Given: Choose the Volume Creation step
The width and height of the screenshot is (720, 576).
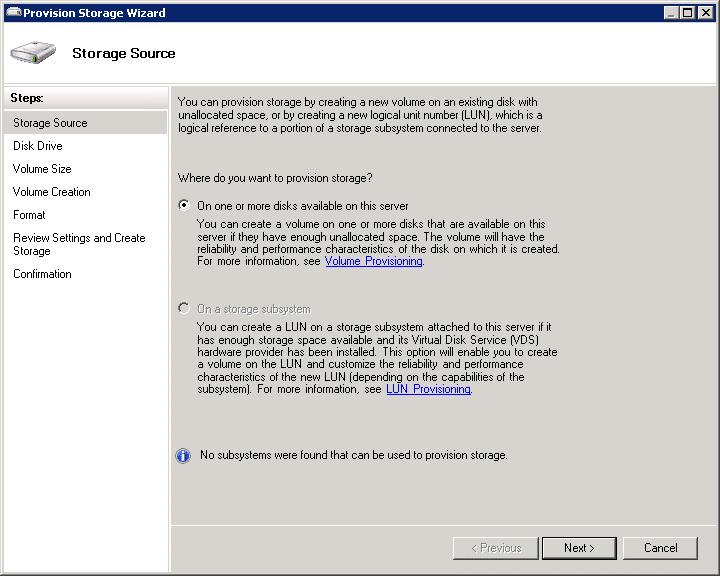Looking at the screenshot, I should pyautogui.click(x=51, y=192).
